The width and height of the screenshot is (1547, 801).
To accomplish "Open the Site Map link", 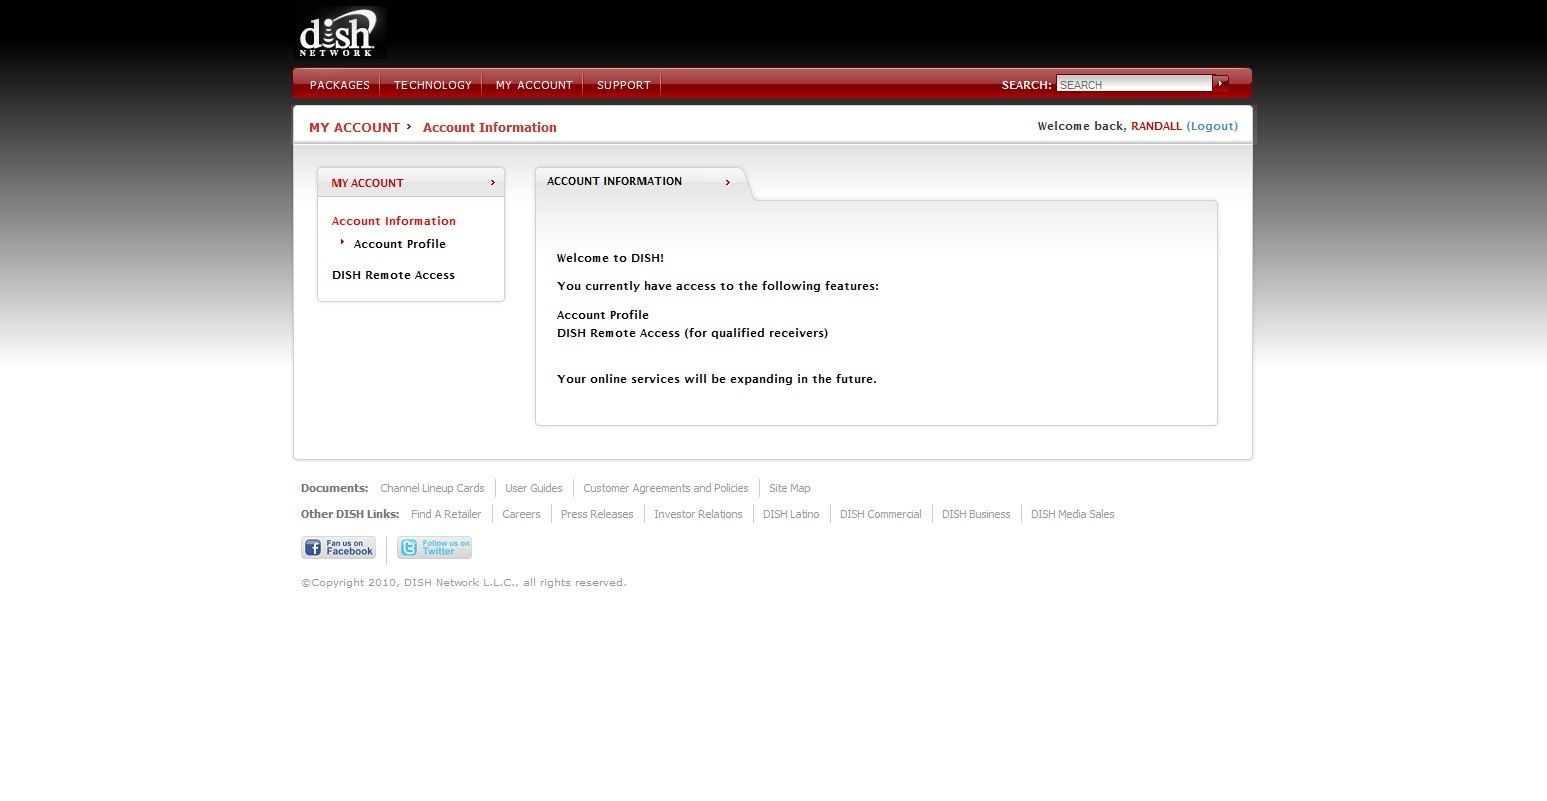I will [x=790, y=488].
